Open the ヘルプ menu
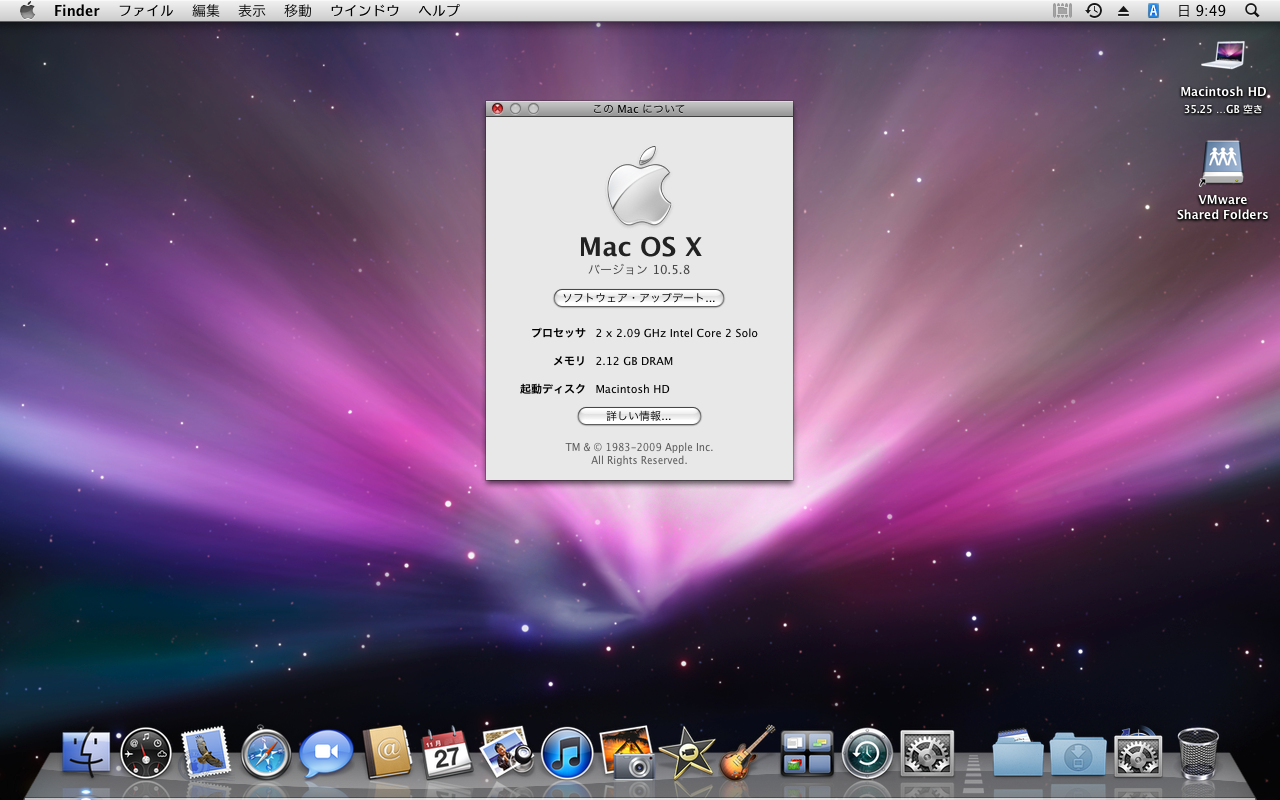The image size is (1280, 800). [439, 10]
